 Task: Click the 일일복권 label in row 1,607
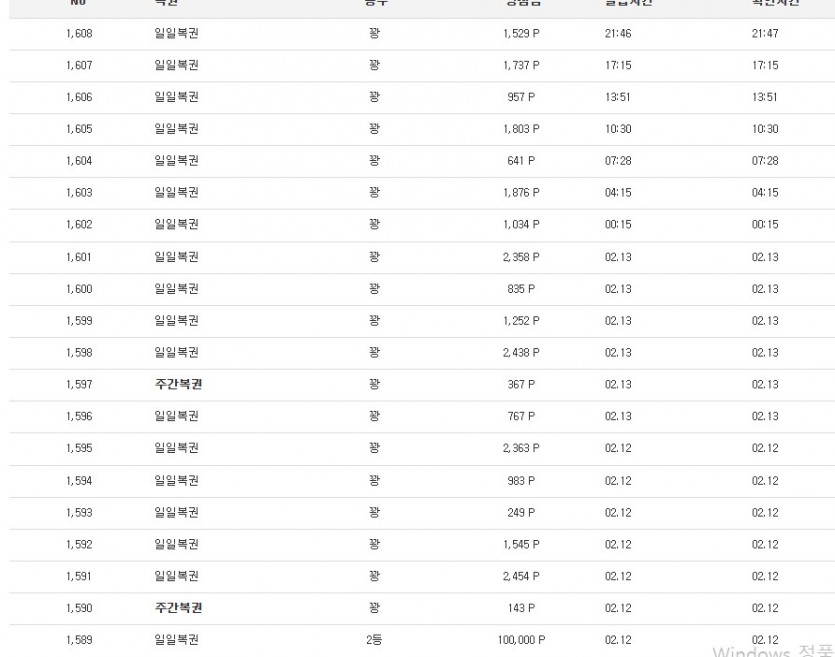pos(176,65)
